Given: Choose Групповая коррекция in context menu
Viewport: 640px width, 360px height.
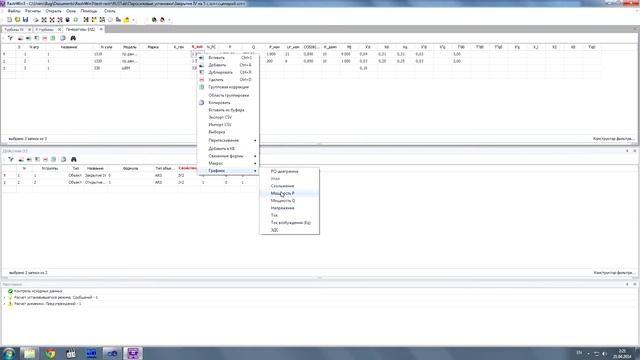Looking at the screenshot, I should 228,87.
